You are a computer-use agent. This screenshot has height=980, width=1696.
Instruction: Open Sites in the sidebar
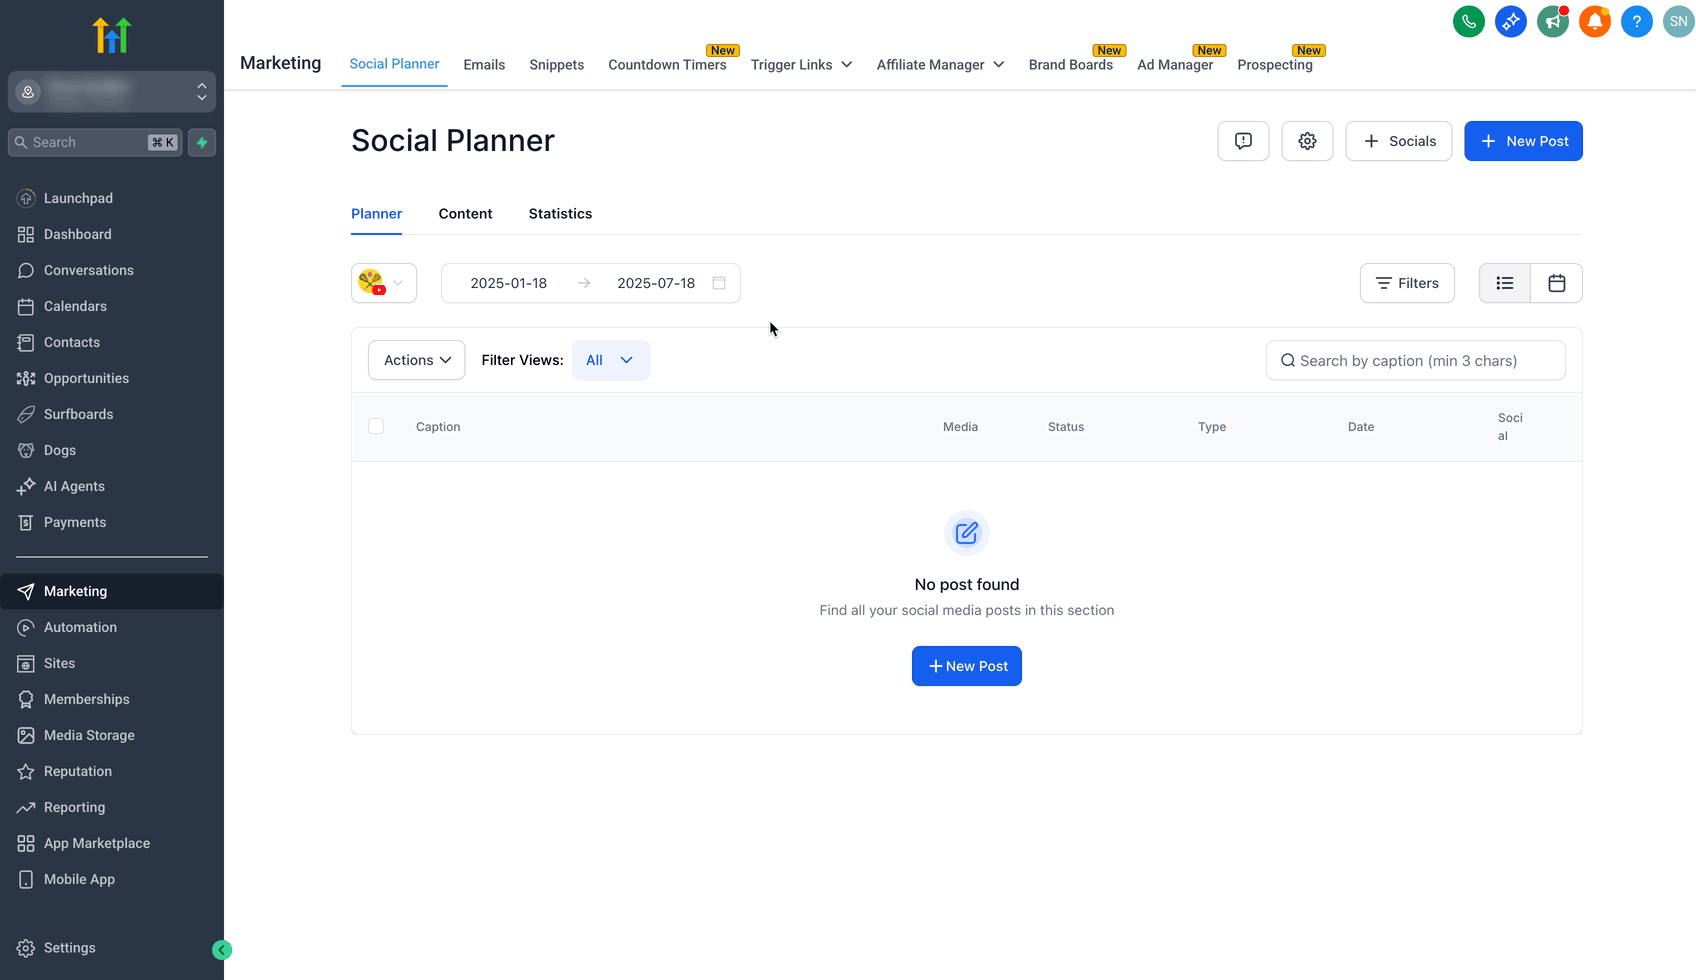pos(112,663)
